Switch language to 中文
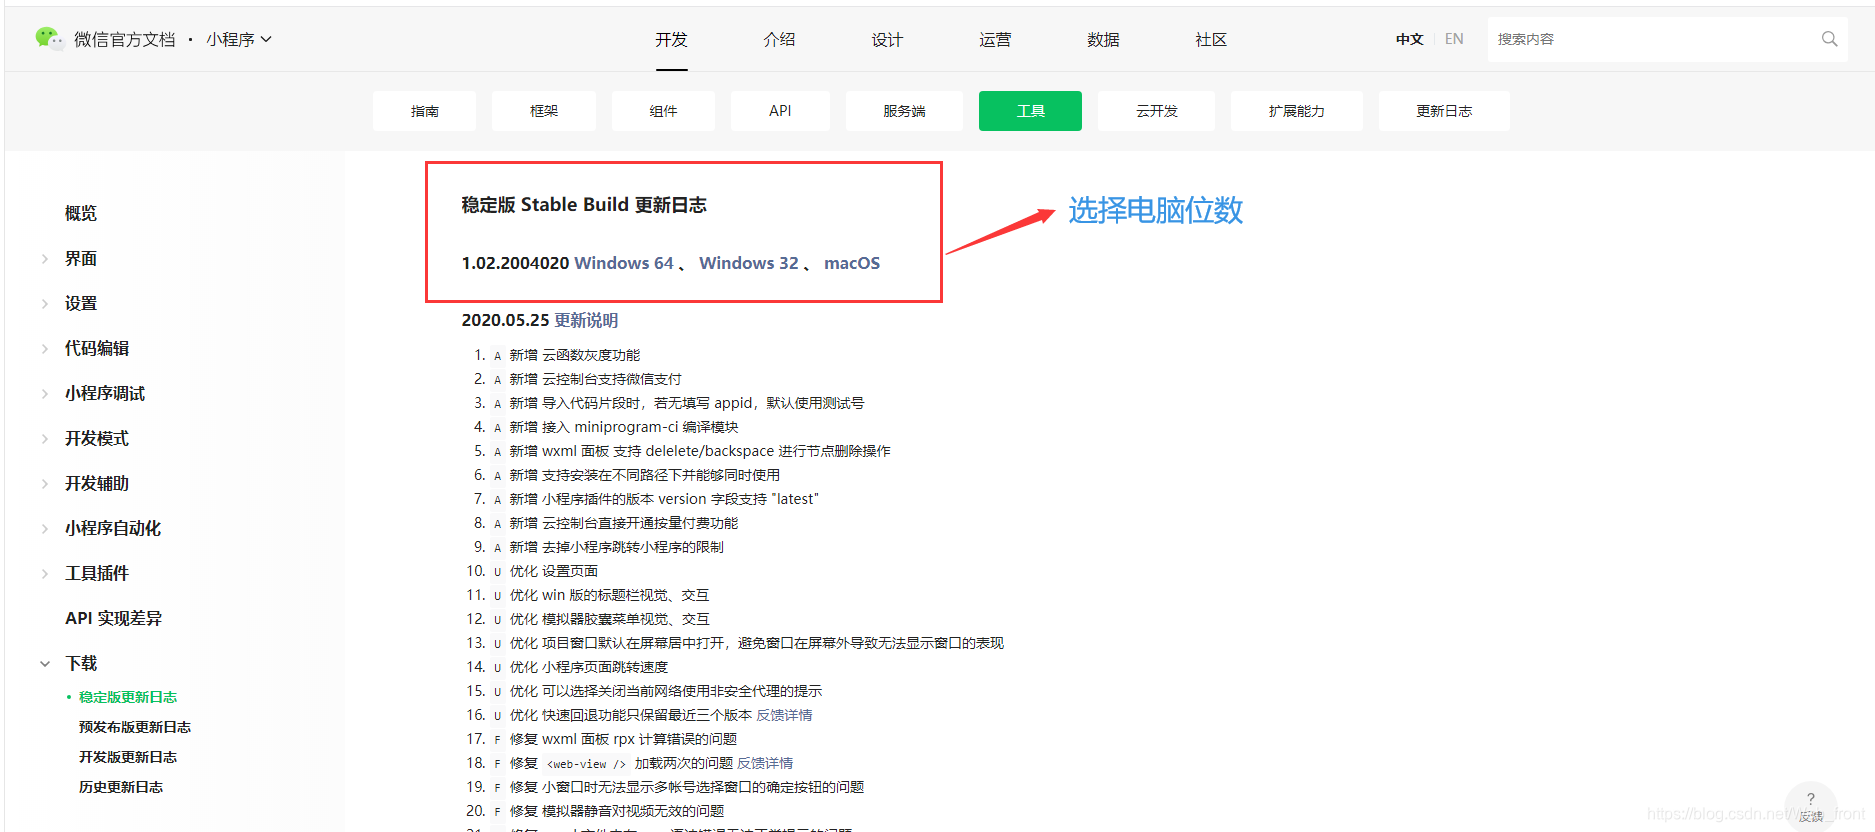The width and height of the screenshot is (1875, 832). (x=1409, y=39)
